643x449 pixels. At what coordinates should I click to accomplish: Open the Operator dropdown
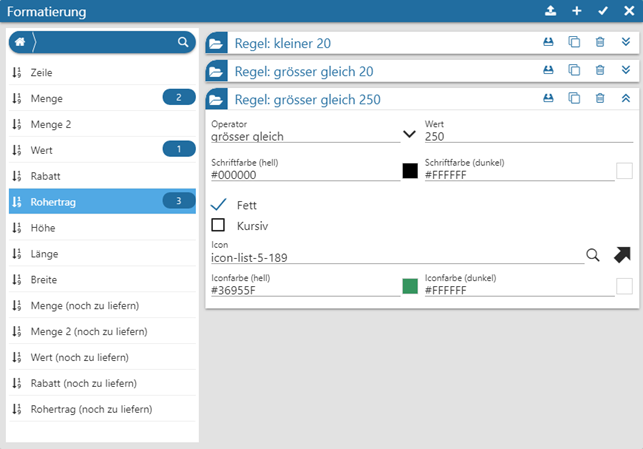tap(408, 134)
